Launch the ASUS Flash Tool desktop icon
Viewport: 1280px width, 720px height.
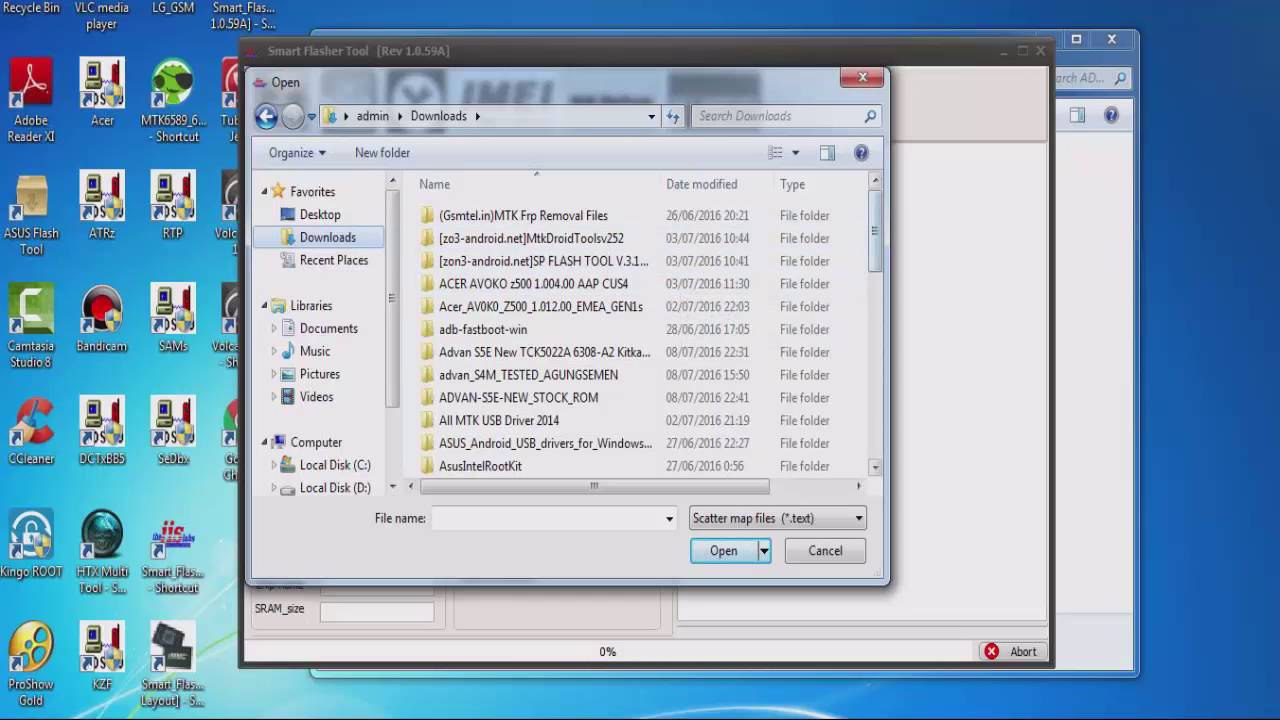pyautogui.click(x=31, y=213)
